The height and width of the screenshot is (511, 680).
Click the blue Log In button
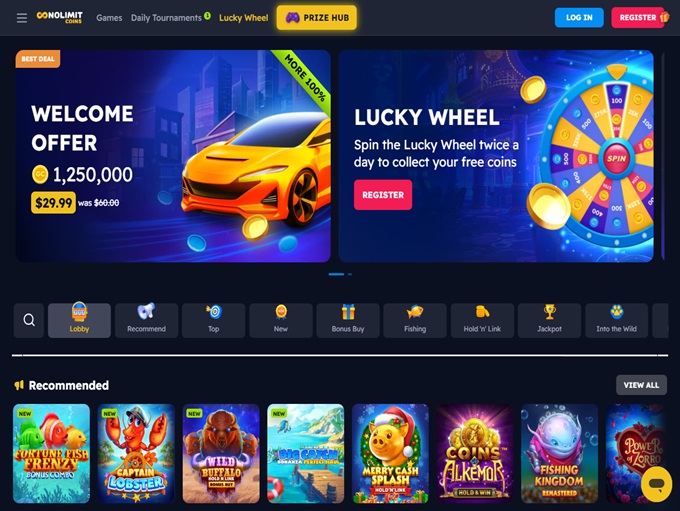click(x=579, y=17)
